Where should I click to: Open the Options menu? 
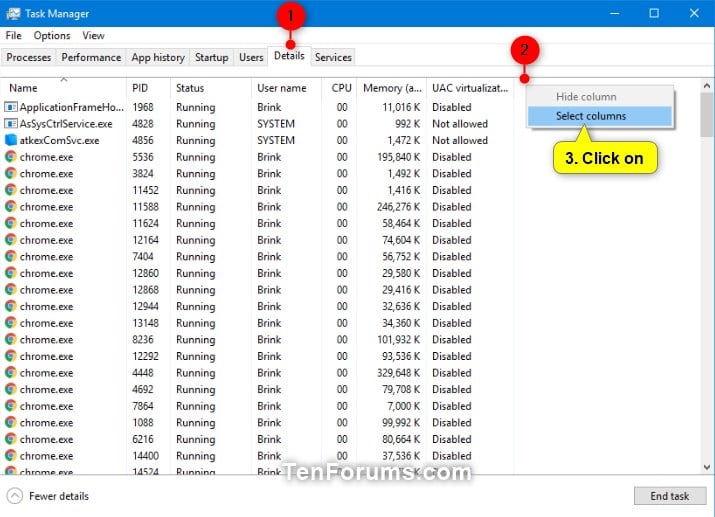coord(52,36)
